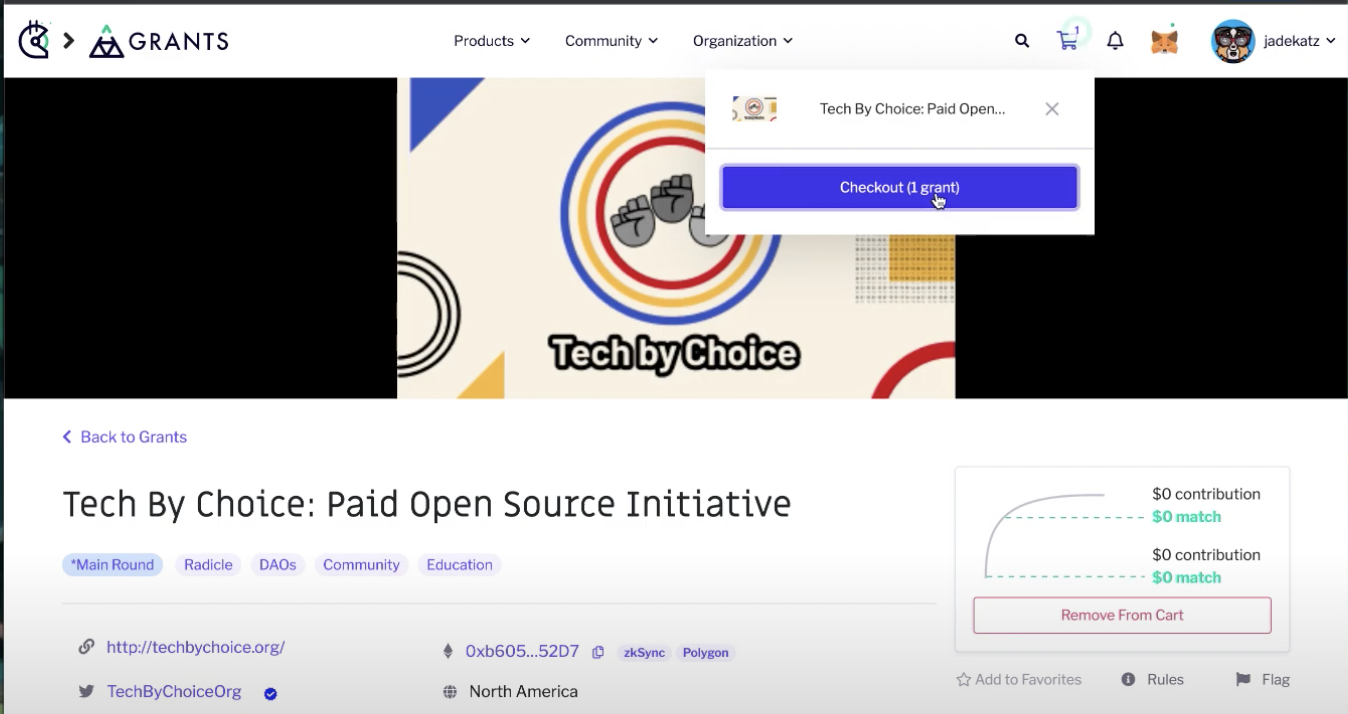Select the Education tag
The image size is (1348, 714).
(x=459, y=565)
